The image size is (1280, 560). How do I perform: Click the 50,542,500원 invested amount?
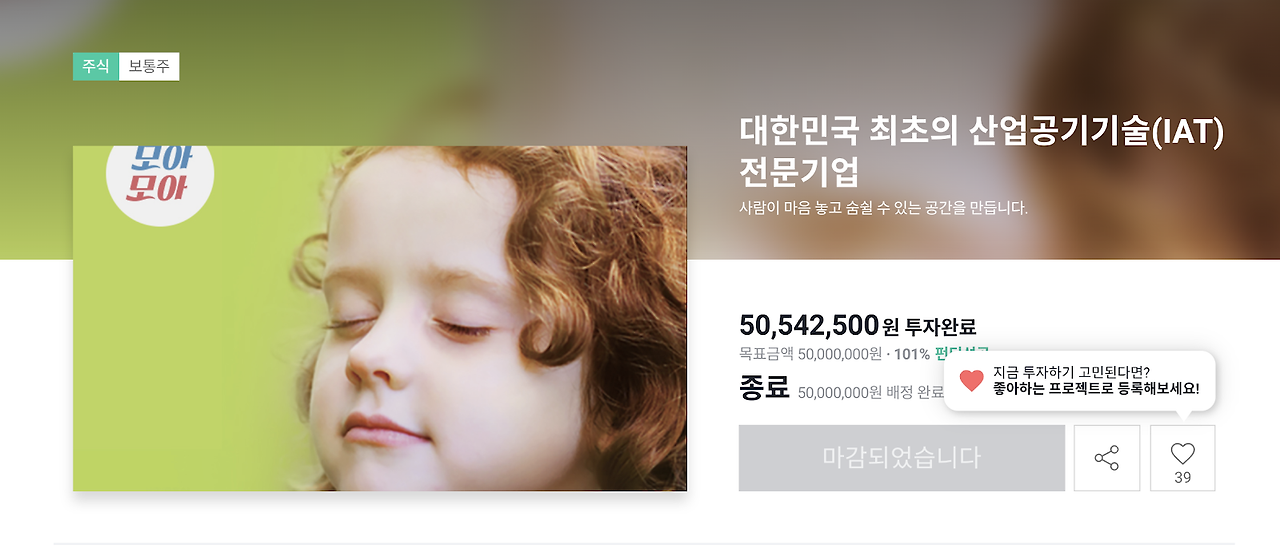coord(809,325)
